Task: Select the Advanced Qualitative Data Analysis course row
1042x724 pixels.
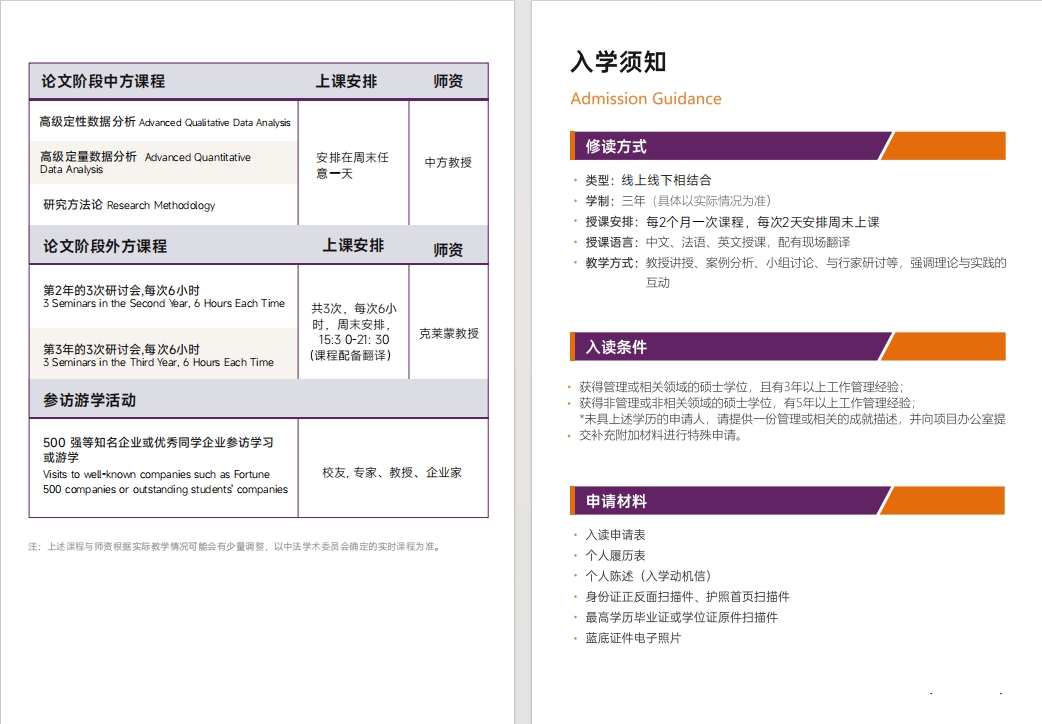Action: [x=164, y=122]
